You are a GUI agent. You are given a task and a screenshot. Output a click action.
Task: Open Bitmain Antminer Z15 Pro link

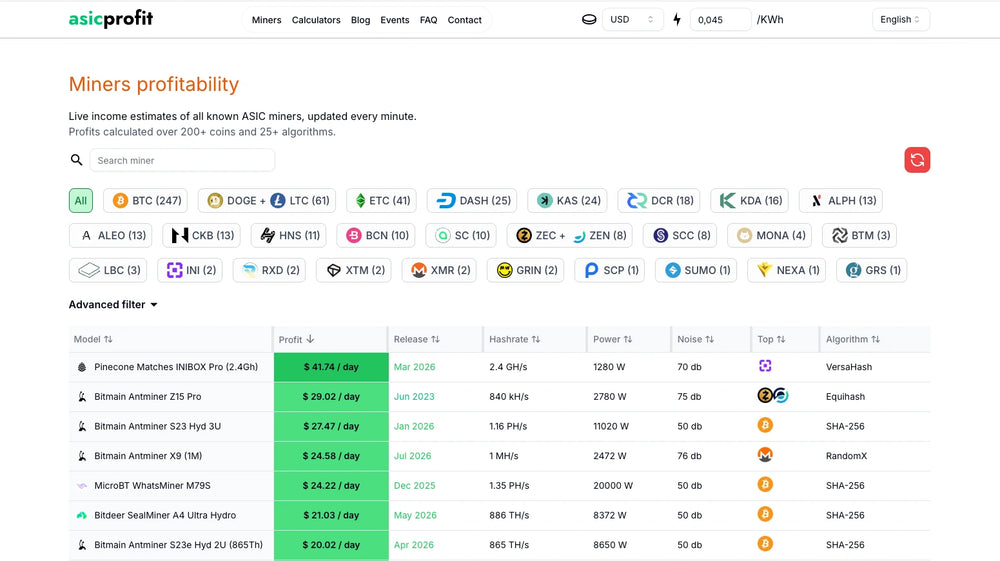point(147,396)
